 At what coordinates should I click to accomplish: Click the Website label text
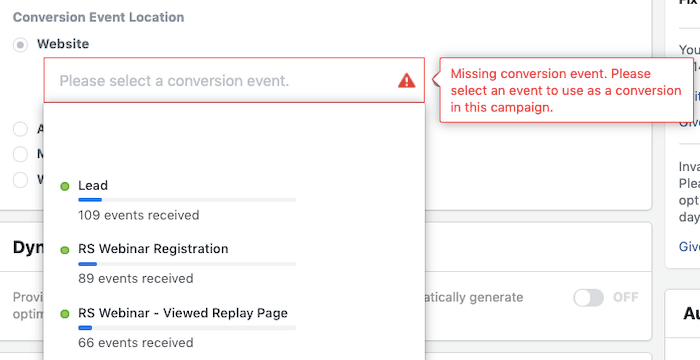click(x=63, y=44)
